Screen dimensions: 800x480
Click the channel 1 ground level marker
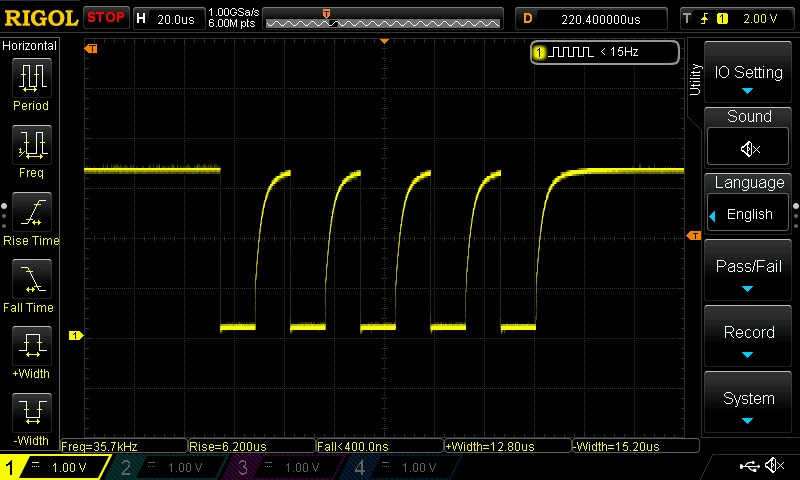pyautogui.click(x=76, y=336)
